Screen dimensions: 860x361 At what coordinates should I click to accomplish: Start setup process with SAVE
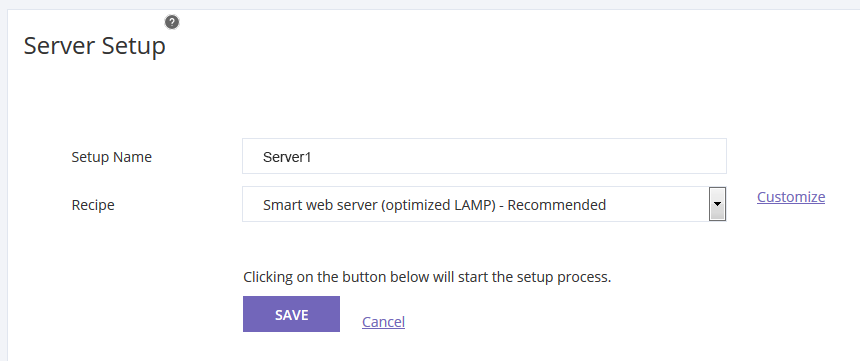coord(291,314)
